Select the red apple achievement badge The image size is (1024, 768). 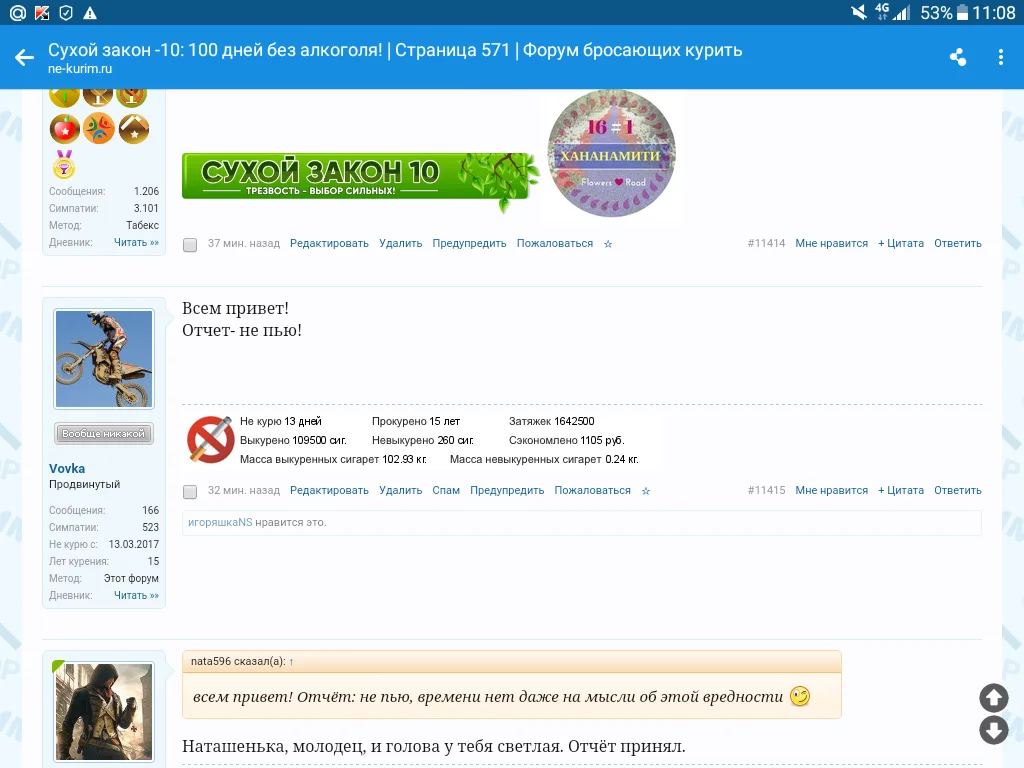(64, 129)
